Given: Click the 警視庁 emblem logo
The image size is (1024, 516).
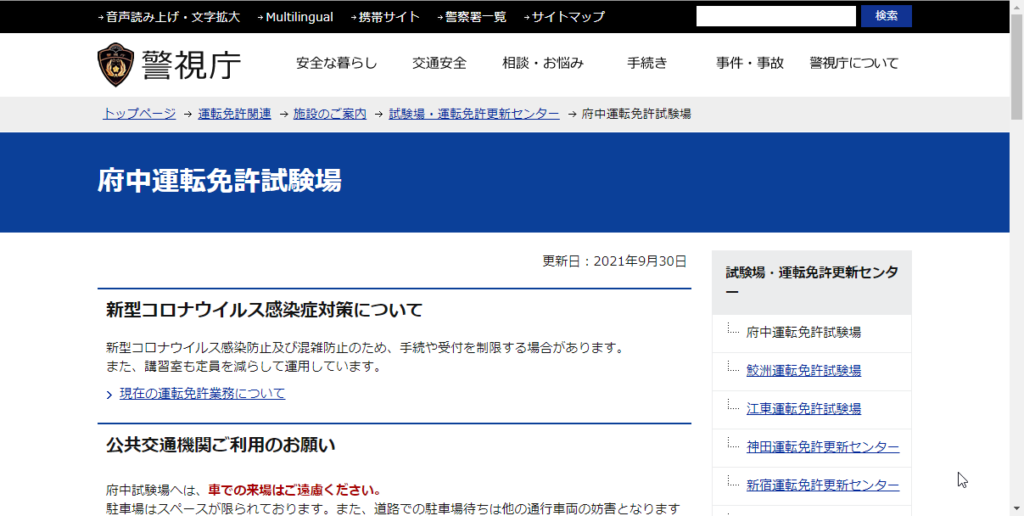Looking at the screenshot, I should point(116,64).
